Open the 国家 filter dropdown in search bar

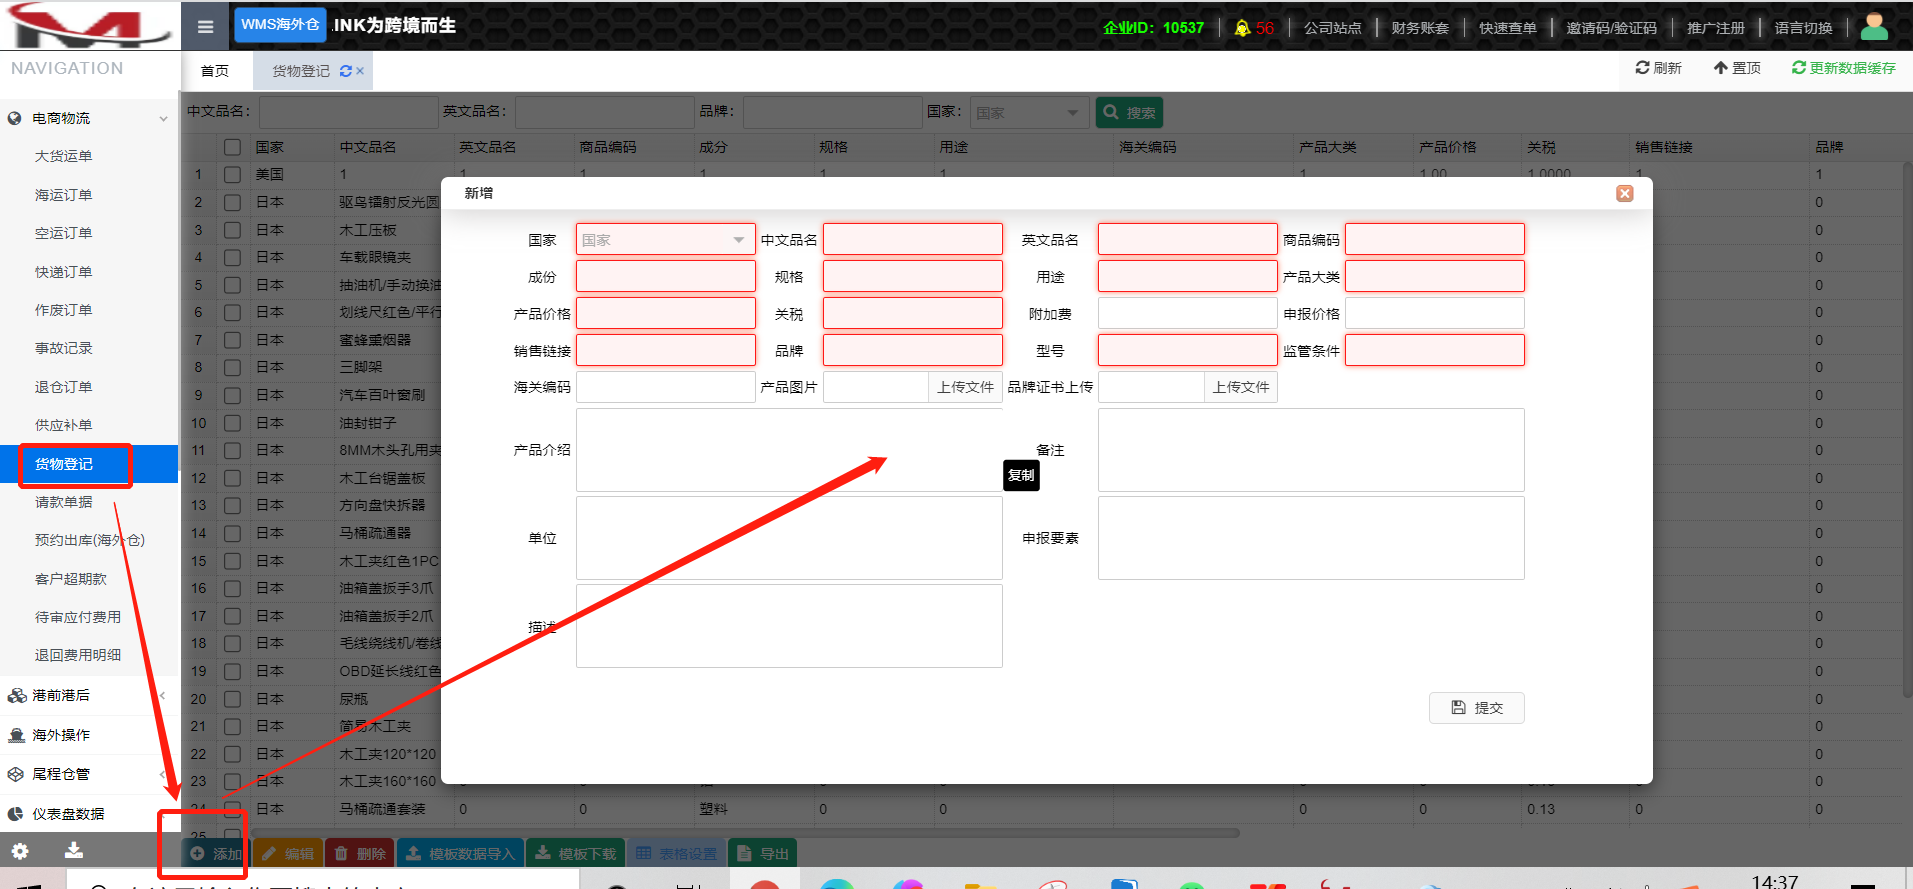(1029, 113)
